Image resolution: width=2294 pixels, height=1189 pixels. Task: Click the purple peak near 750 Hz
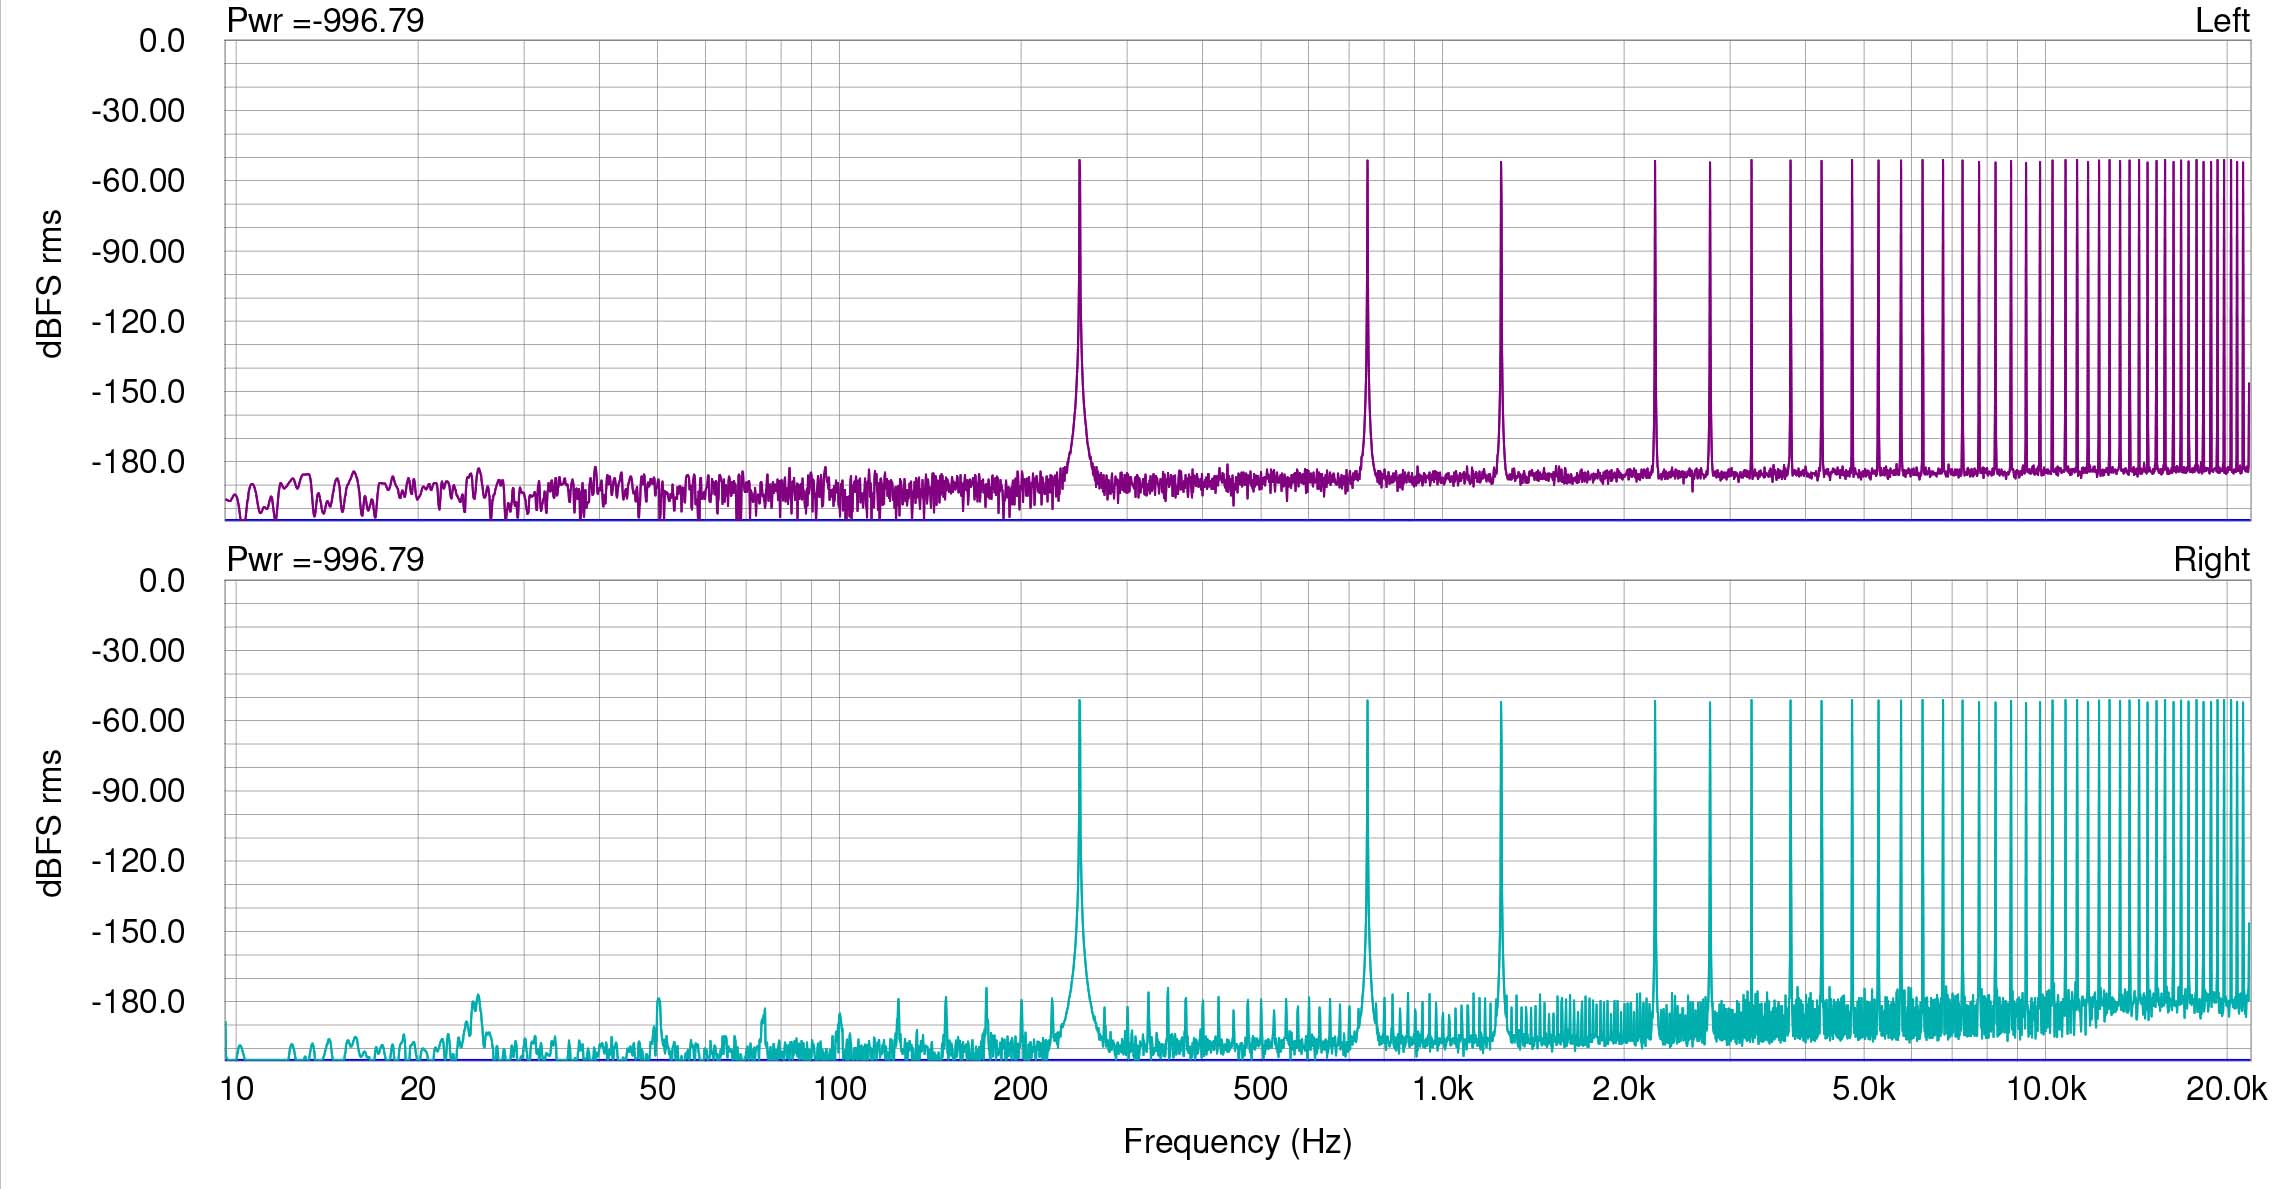click(1367, 164)
